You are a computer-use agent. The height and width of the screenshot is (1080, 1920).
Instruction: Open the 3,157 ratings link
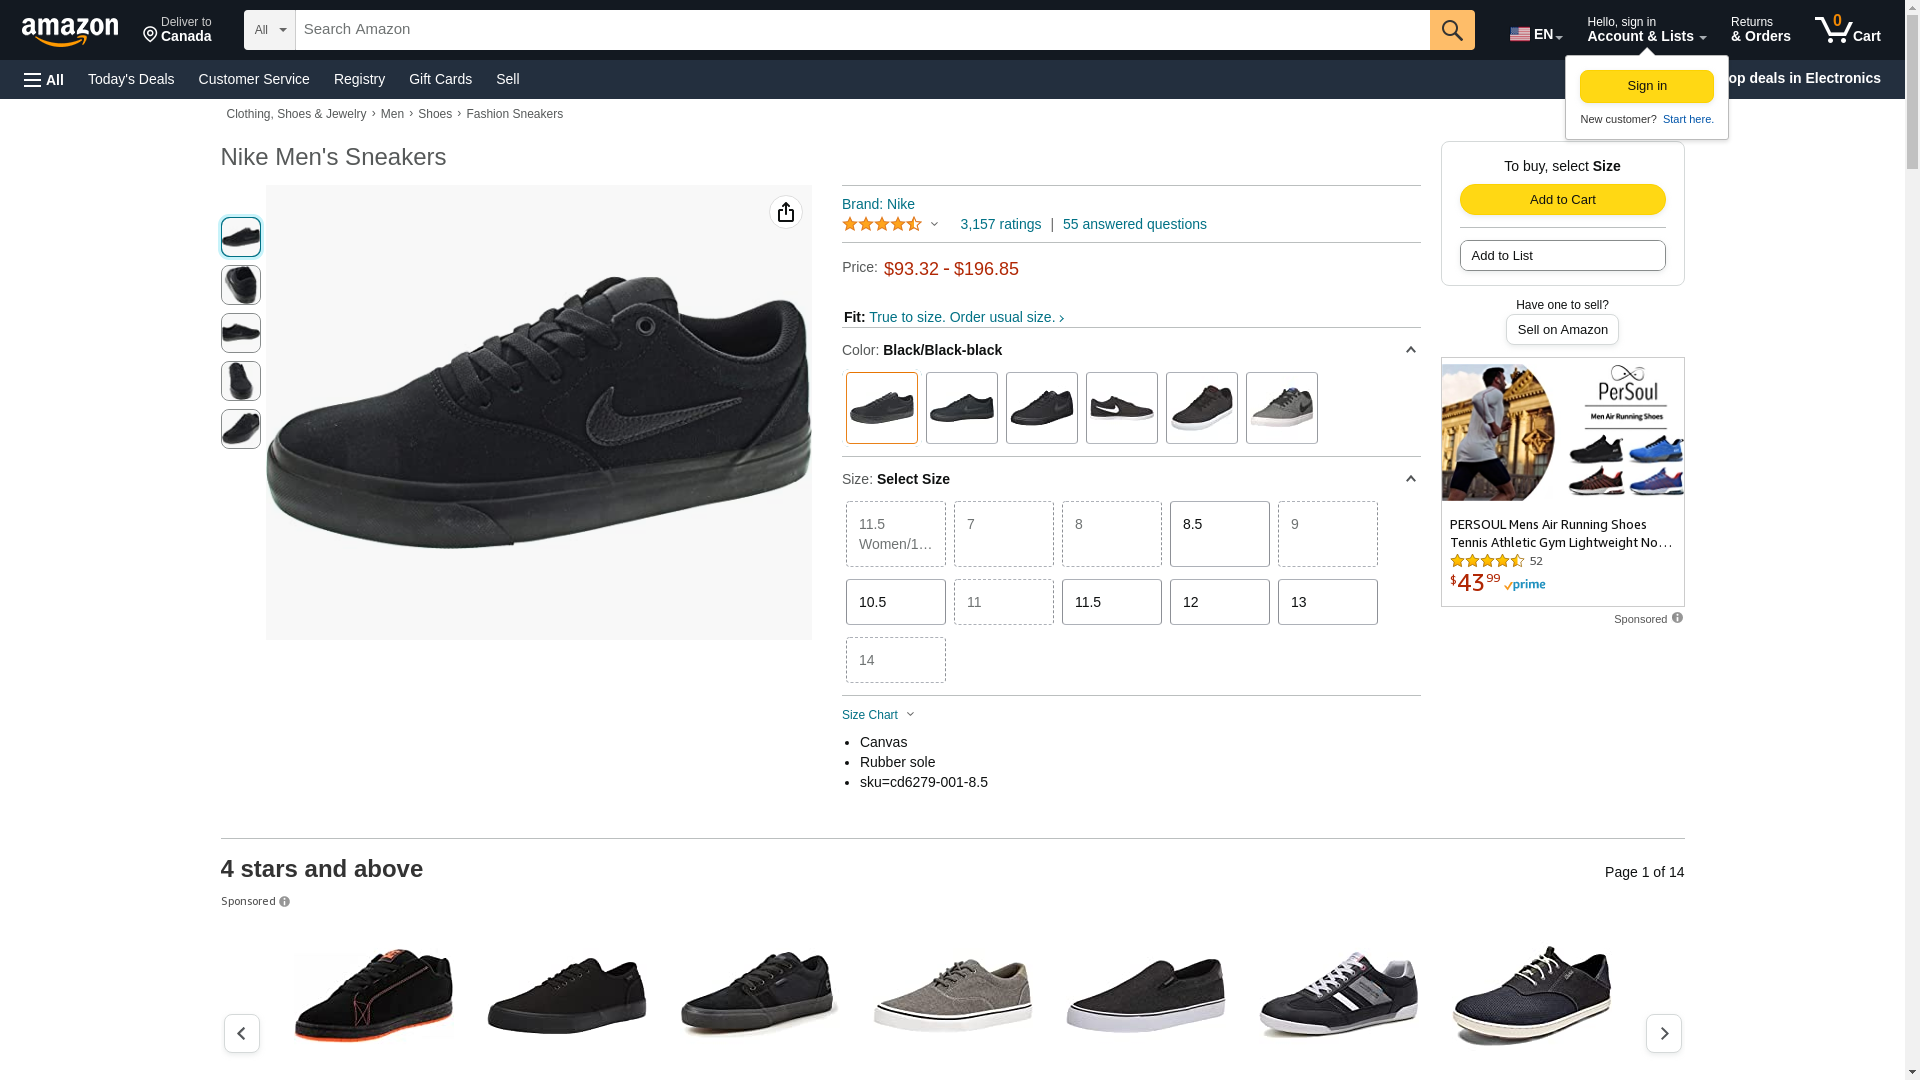coord(1000,224)
